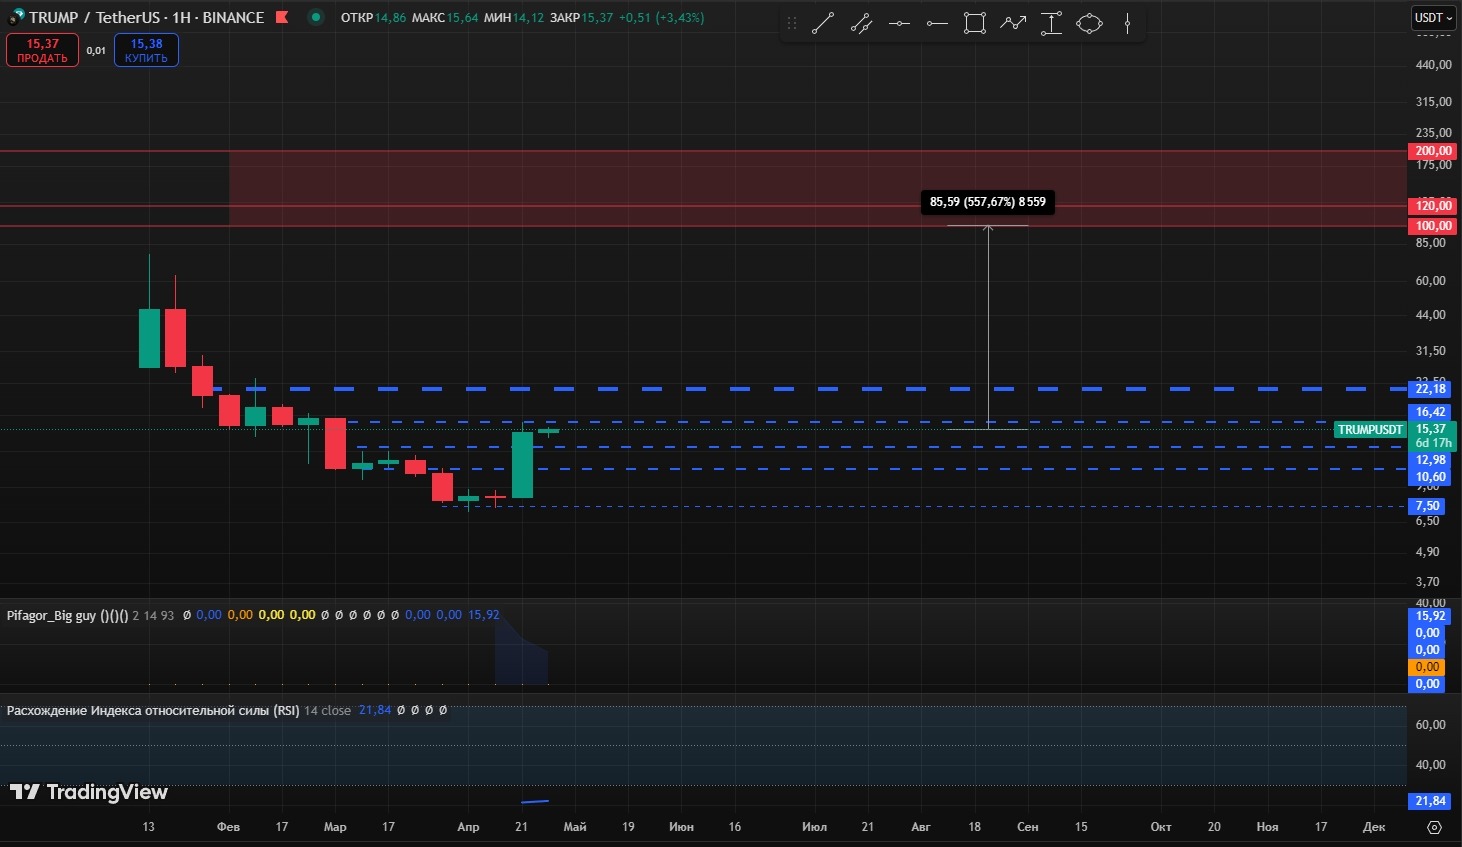Click the Pifagor_Big guy indicator title

pos(67,615)
